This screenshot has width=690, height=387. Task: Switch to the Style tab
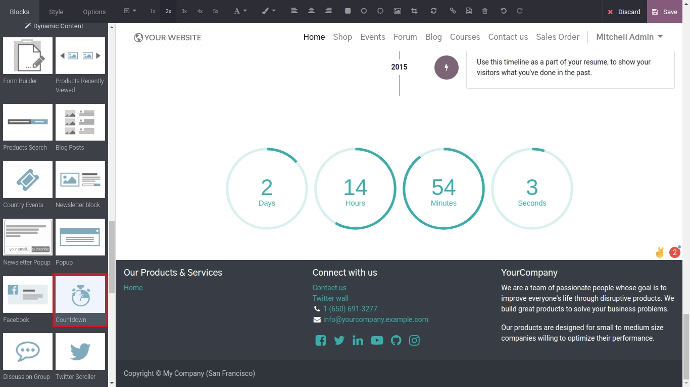coord(56,11)
